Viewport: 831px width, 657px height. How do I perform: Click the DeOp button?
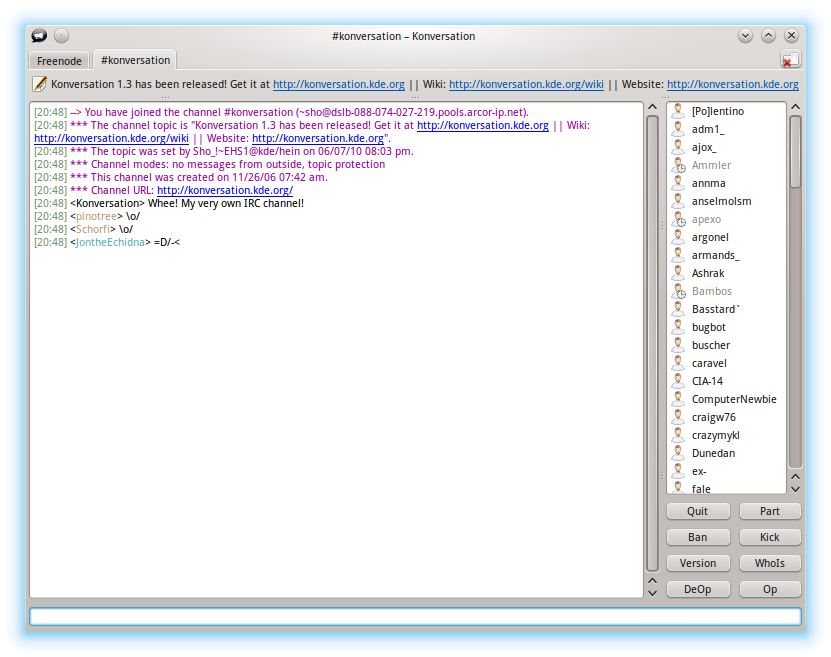click(x=697, y=589)
